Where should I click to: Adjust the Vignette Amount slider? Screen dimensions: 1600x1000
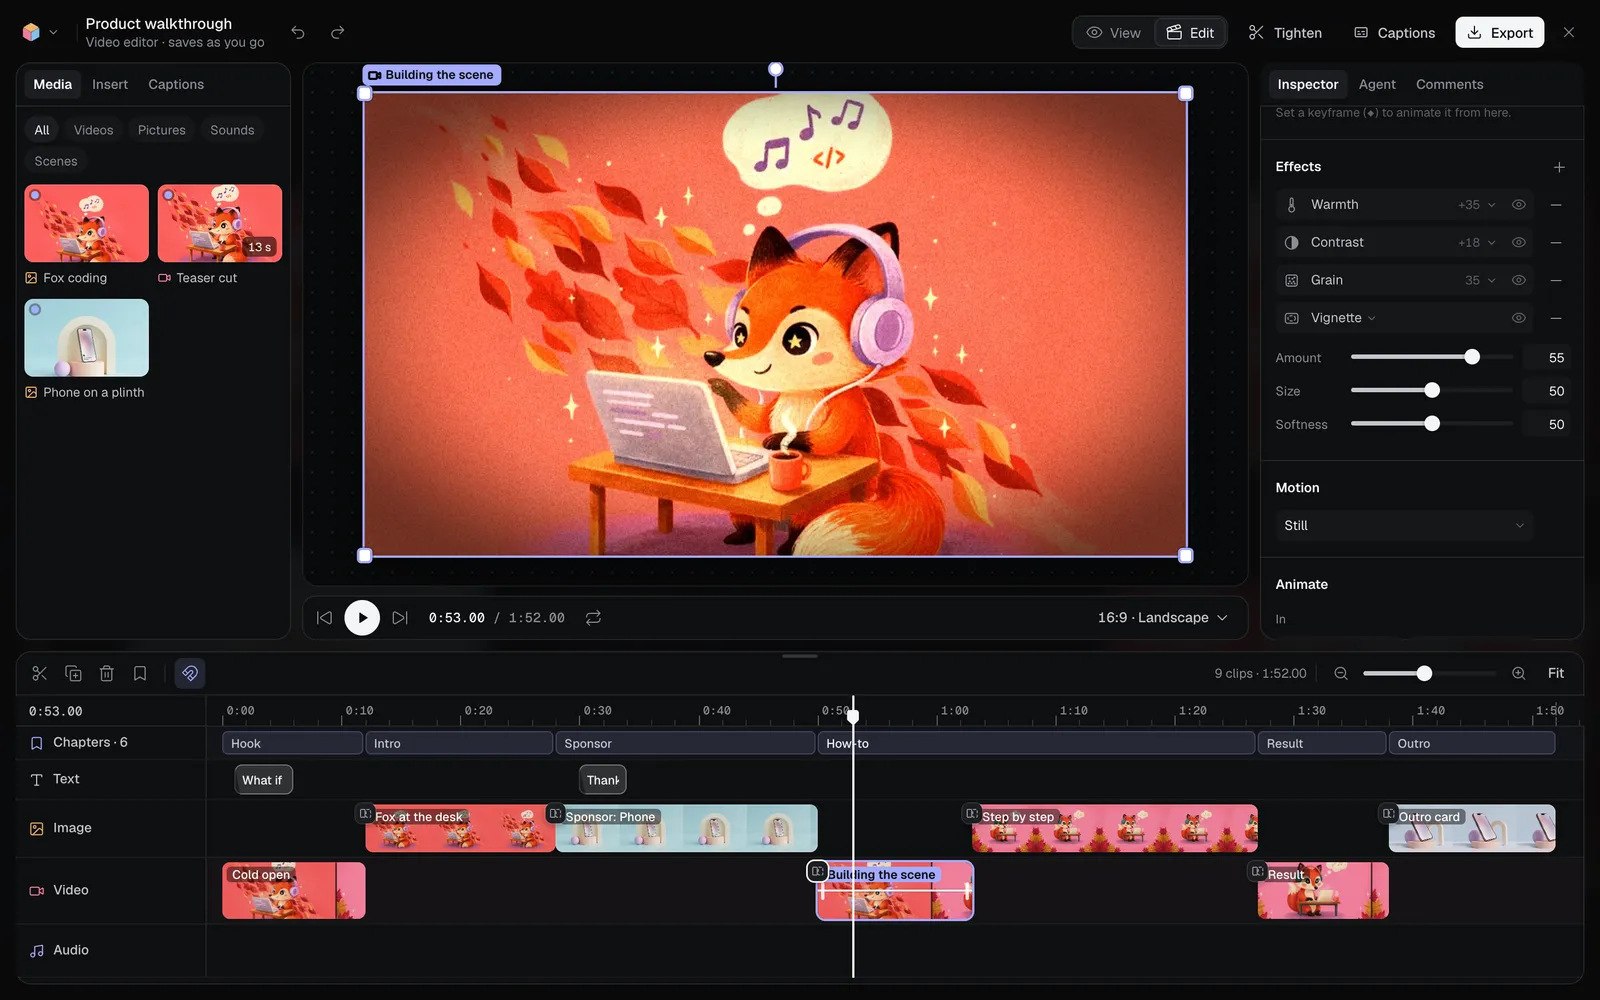[1431, 357]
